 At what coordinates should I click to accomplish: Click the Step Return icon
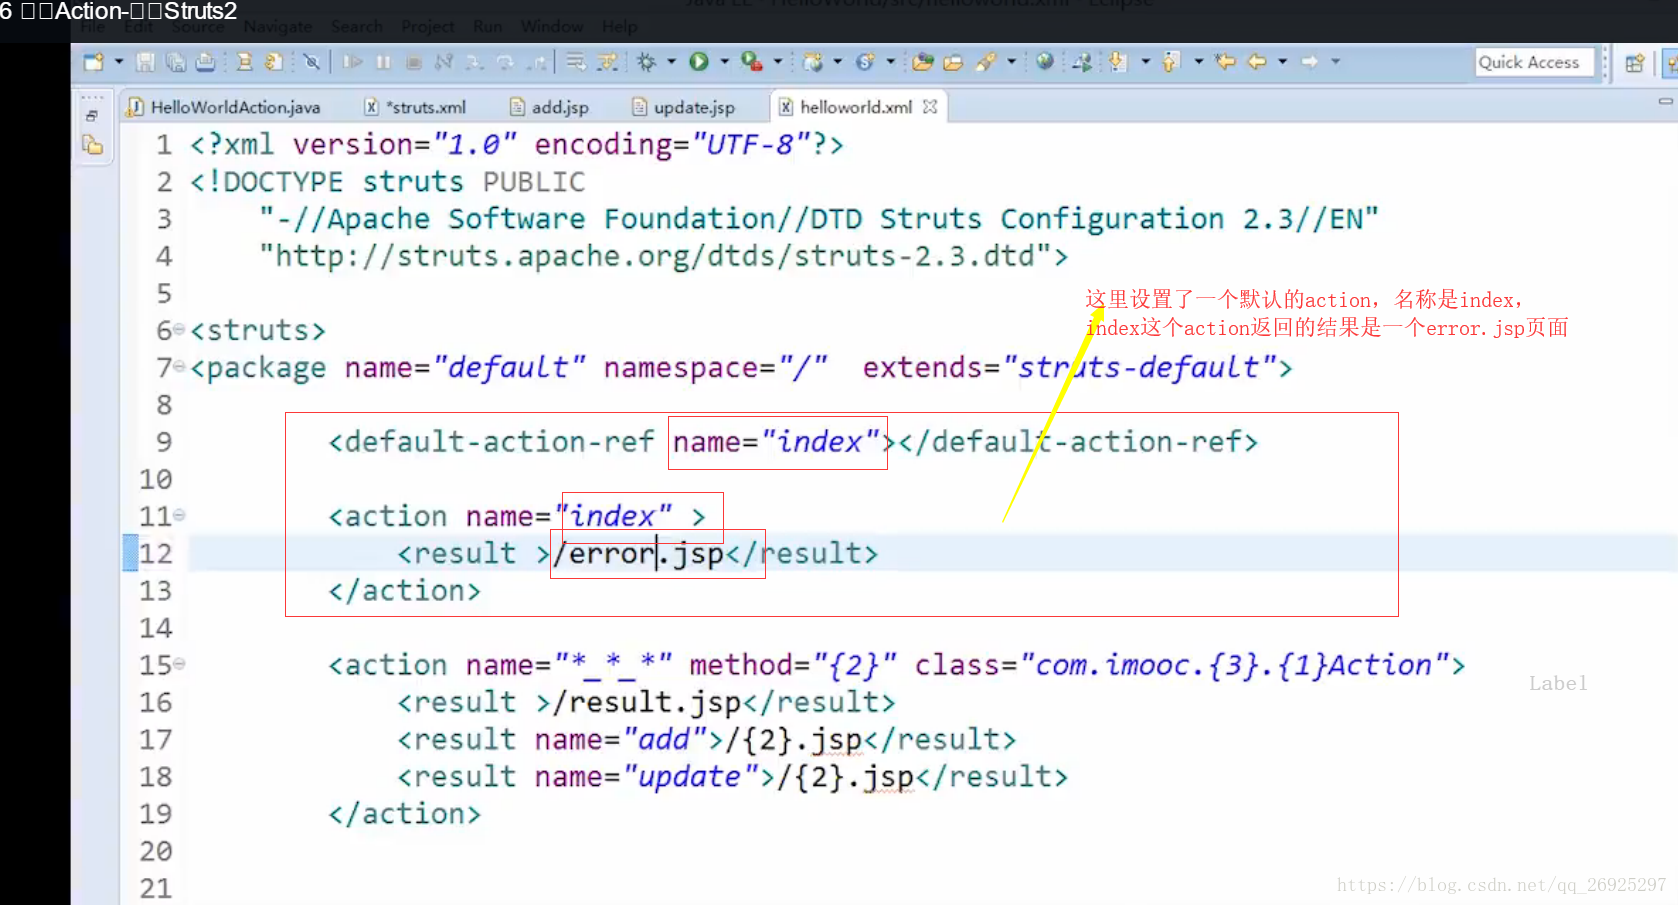click(537, 62)
